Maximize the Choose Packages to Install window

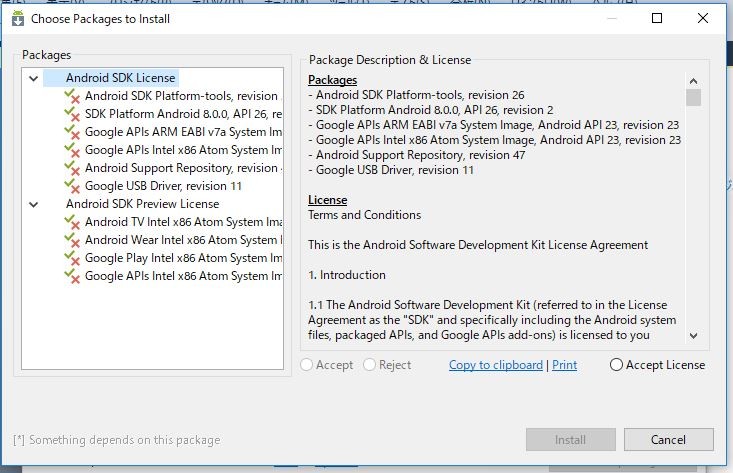coord(657,18)
